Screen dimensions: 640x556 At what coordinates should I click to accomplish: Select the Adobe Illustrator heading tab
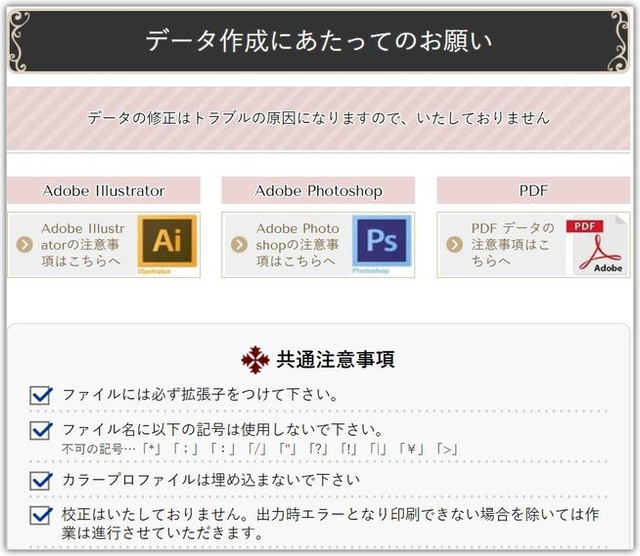pyautogui.click(x=104, y=190)
